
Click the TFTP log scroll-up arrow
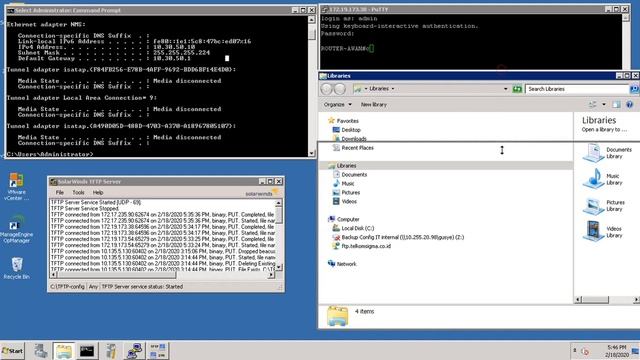coord(279,203)
